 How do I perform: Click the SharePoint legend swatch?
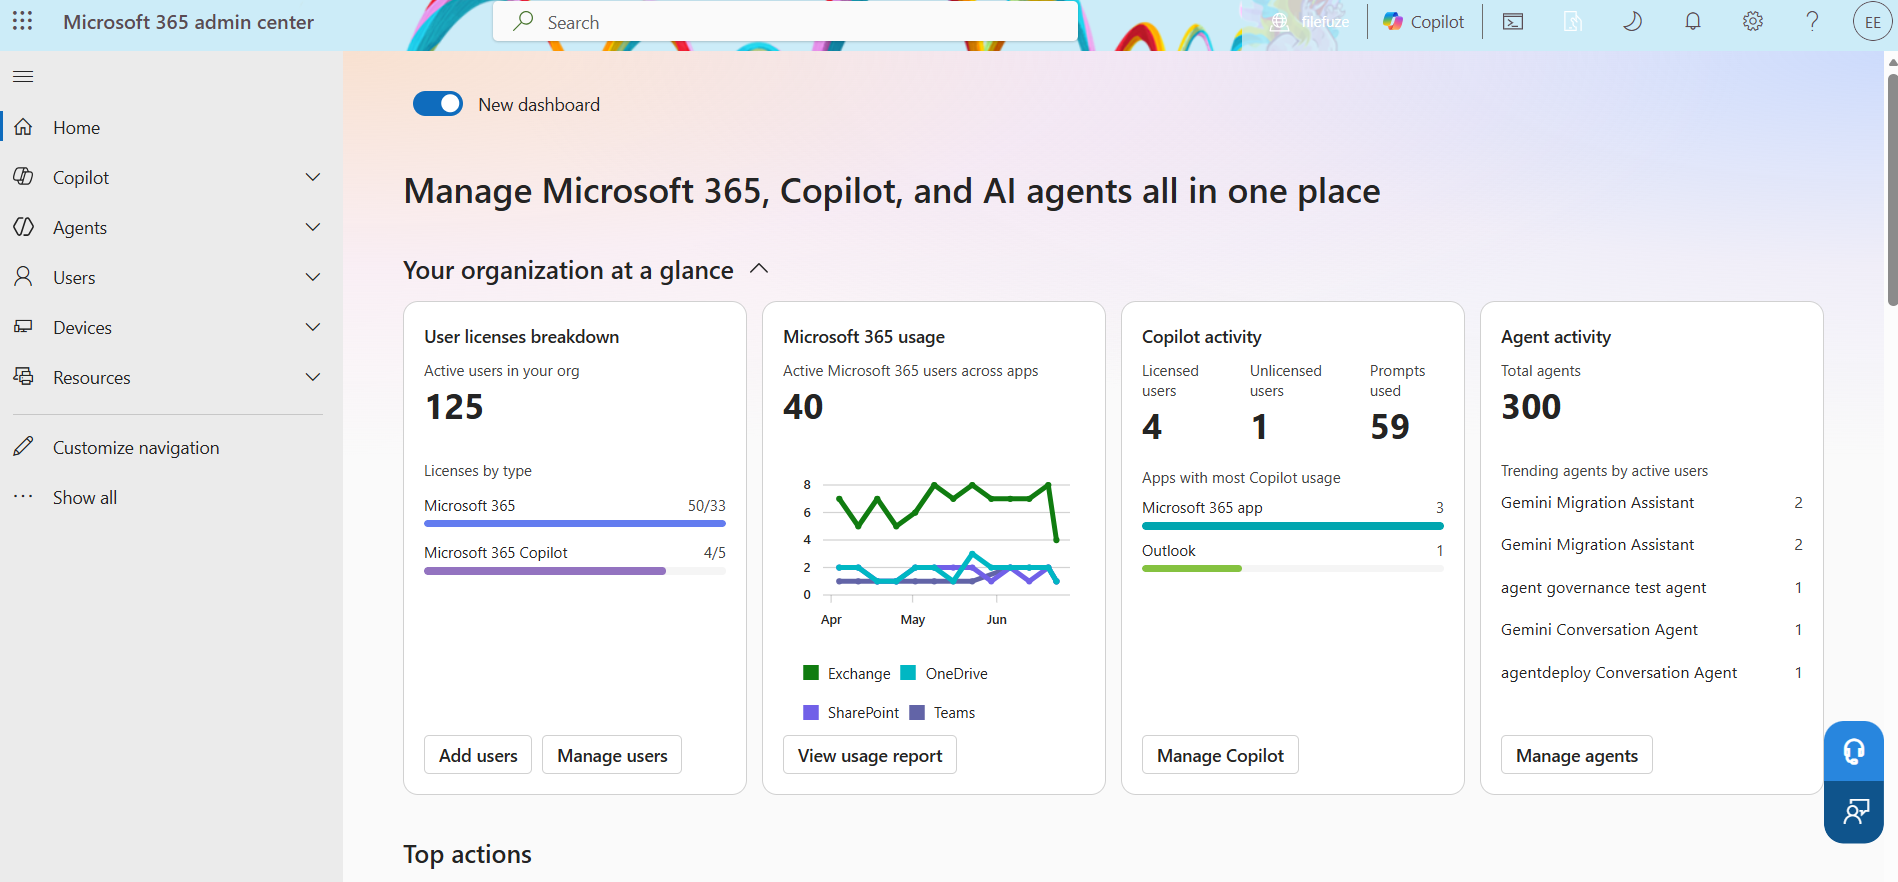[x=811, y=712]
